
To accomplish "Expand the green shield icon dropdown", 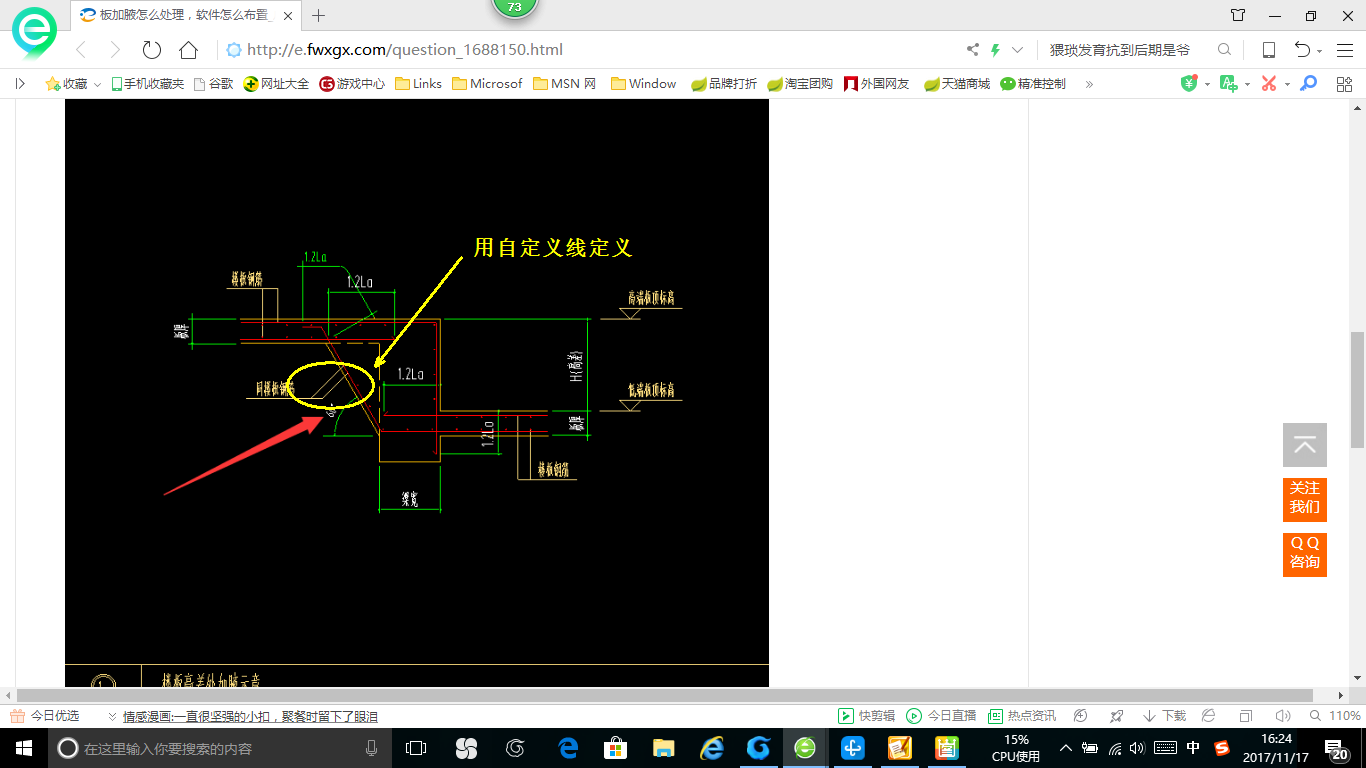I will pyautogui.click(x=1207, y=85).
